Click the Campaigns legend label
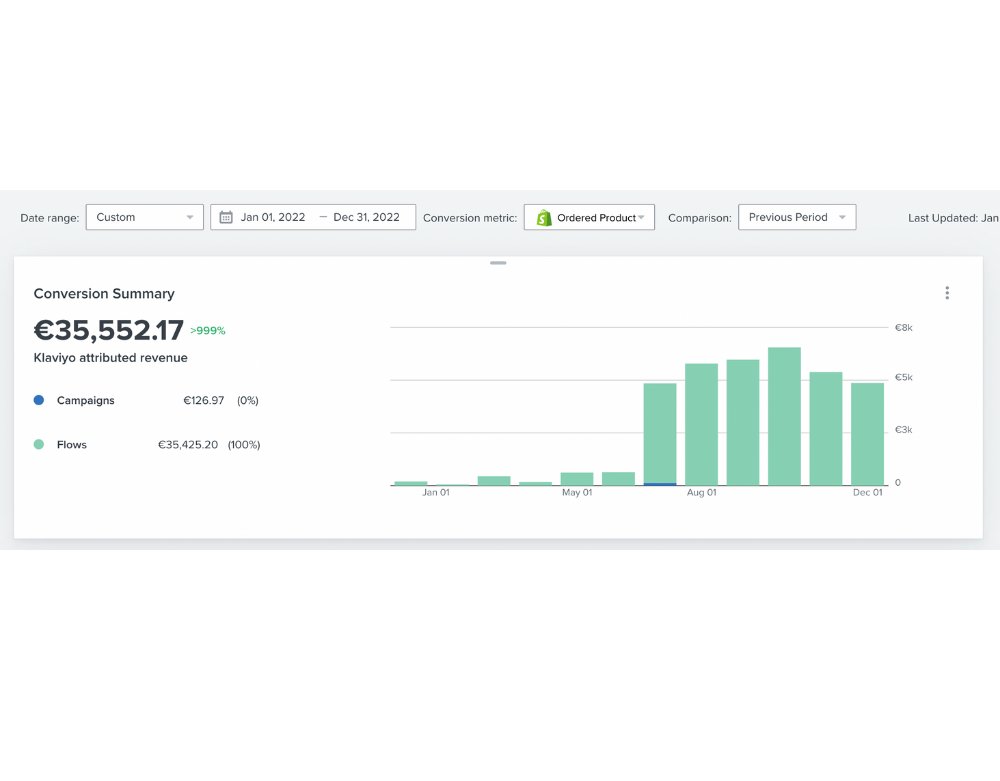This screenshot has height=781, width=1000. [85, 400]
